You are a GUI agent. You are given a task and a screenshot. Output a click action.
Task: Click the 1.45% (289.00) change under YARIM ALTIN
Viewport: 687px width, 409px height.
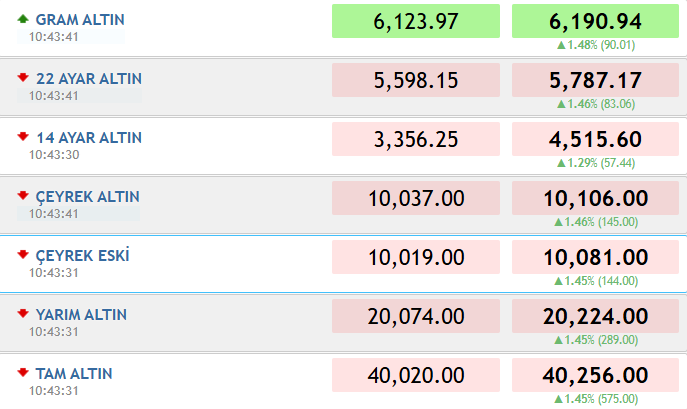click(x=596, y=340)
